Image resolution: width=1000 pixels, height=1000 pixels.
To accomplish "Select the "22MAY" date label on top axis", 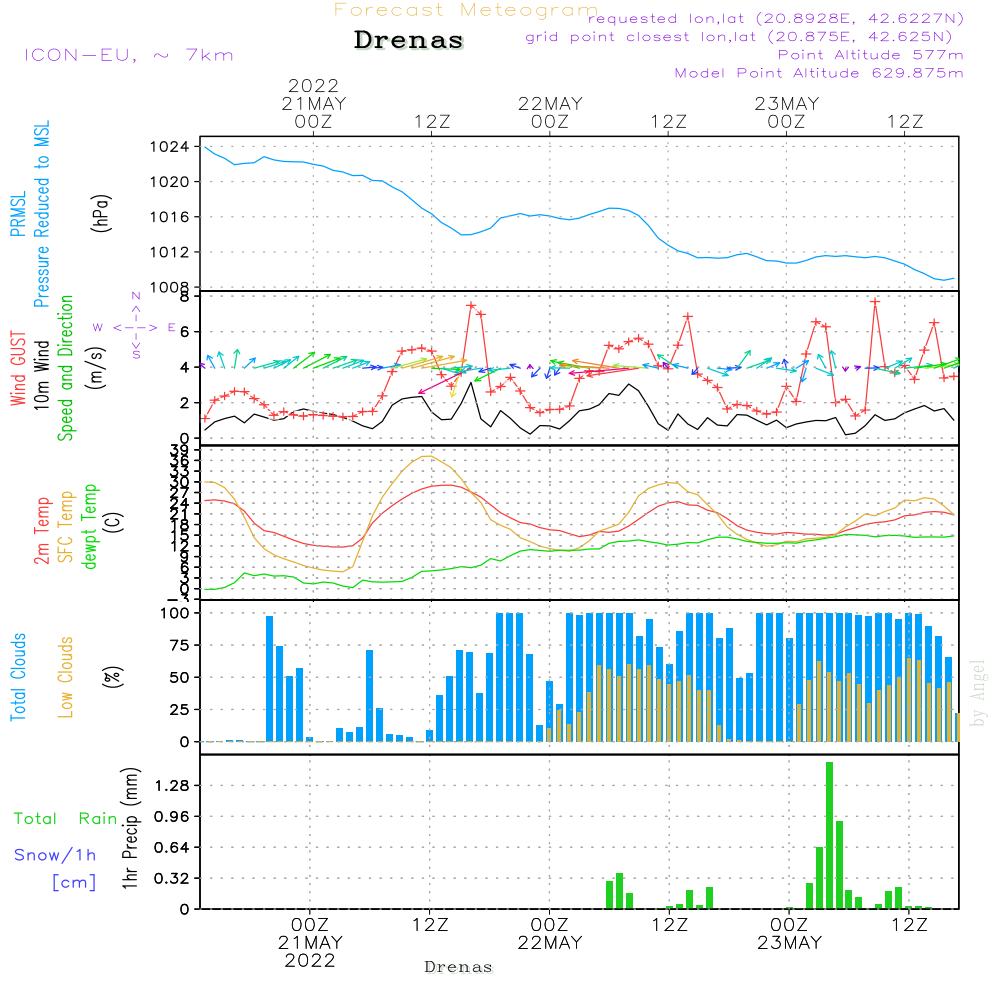I will click(550, 103).
